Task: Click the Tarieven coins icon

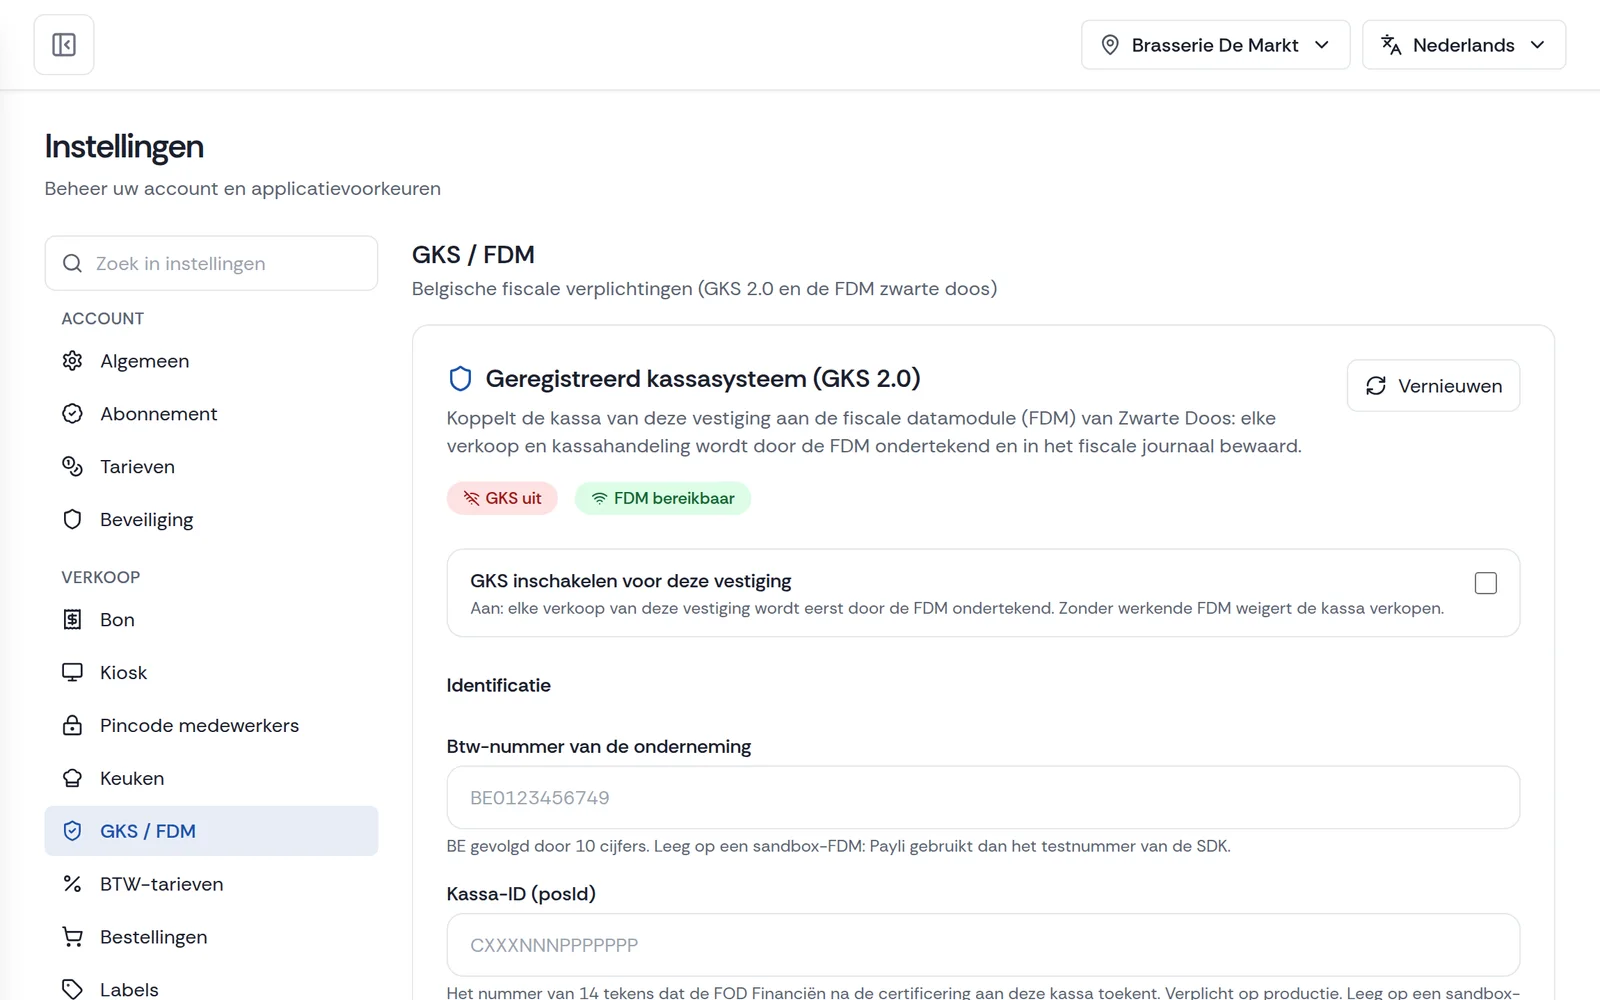Action: (72, 467)
